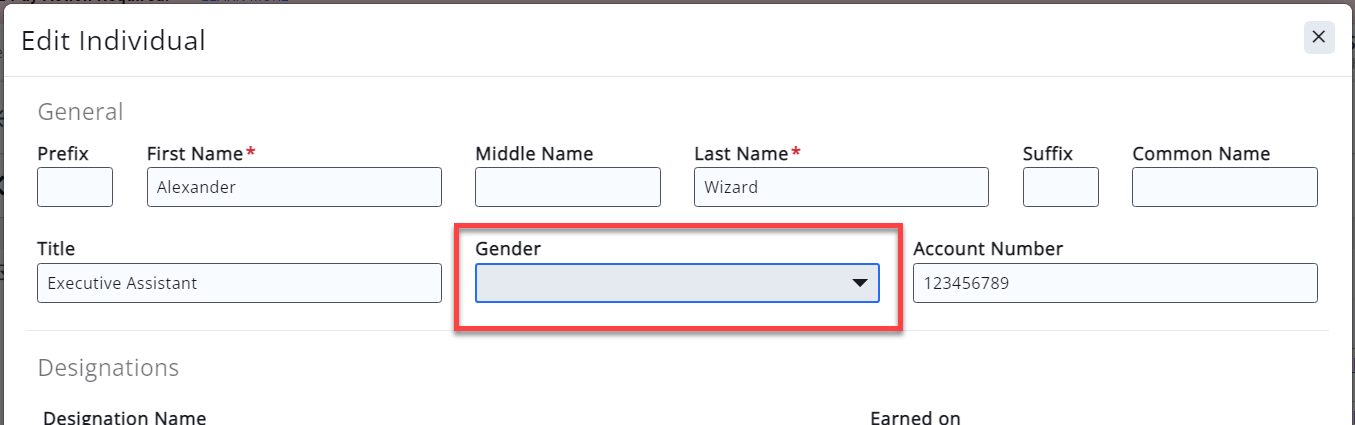The height and width of the screenshot is (425, 1355).
Task: Focus the First Name field containing Alexander
Action: coord(294,187)
